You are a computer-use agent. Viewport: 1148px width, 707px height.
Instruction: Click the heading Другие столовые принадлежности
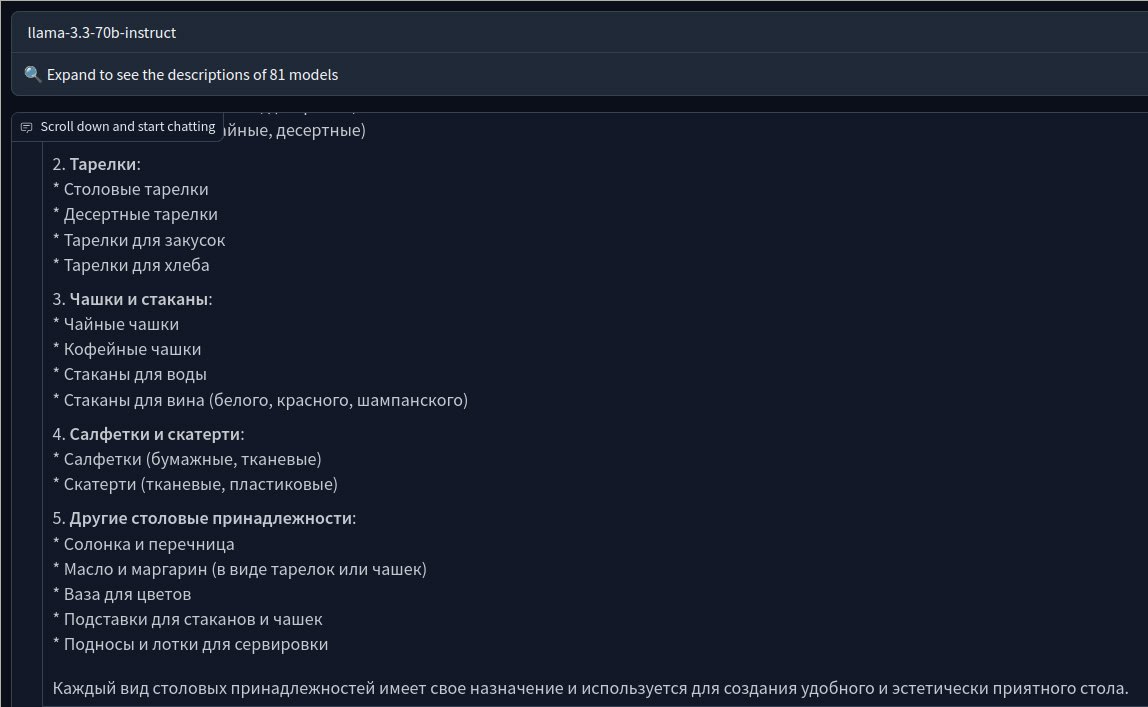click(212, 519)
